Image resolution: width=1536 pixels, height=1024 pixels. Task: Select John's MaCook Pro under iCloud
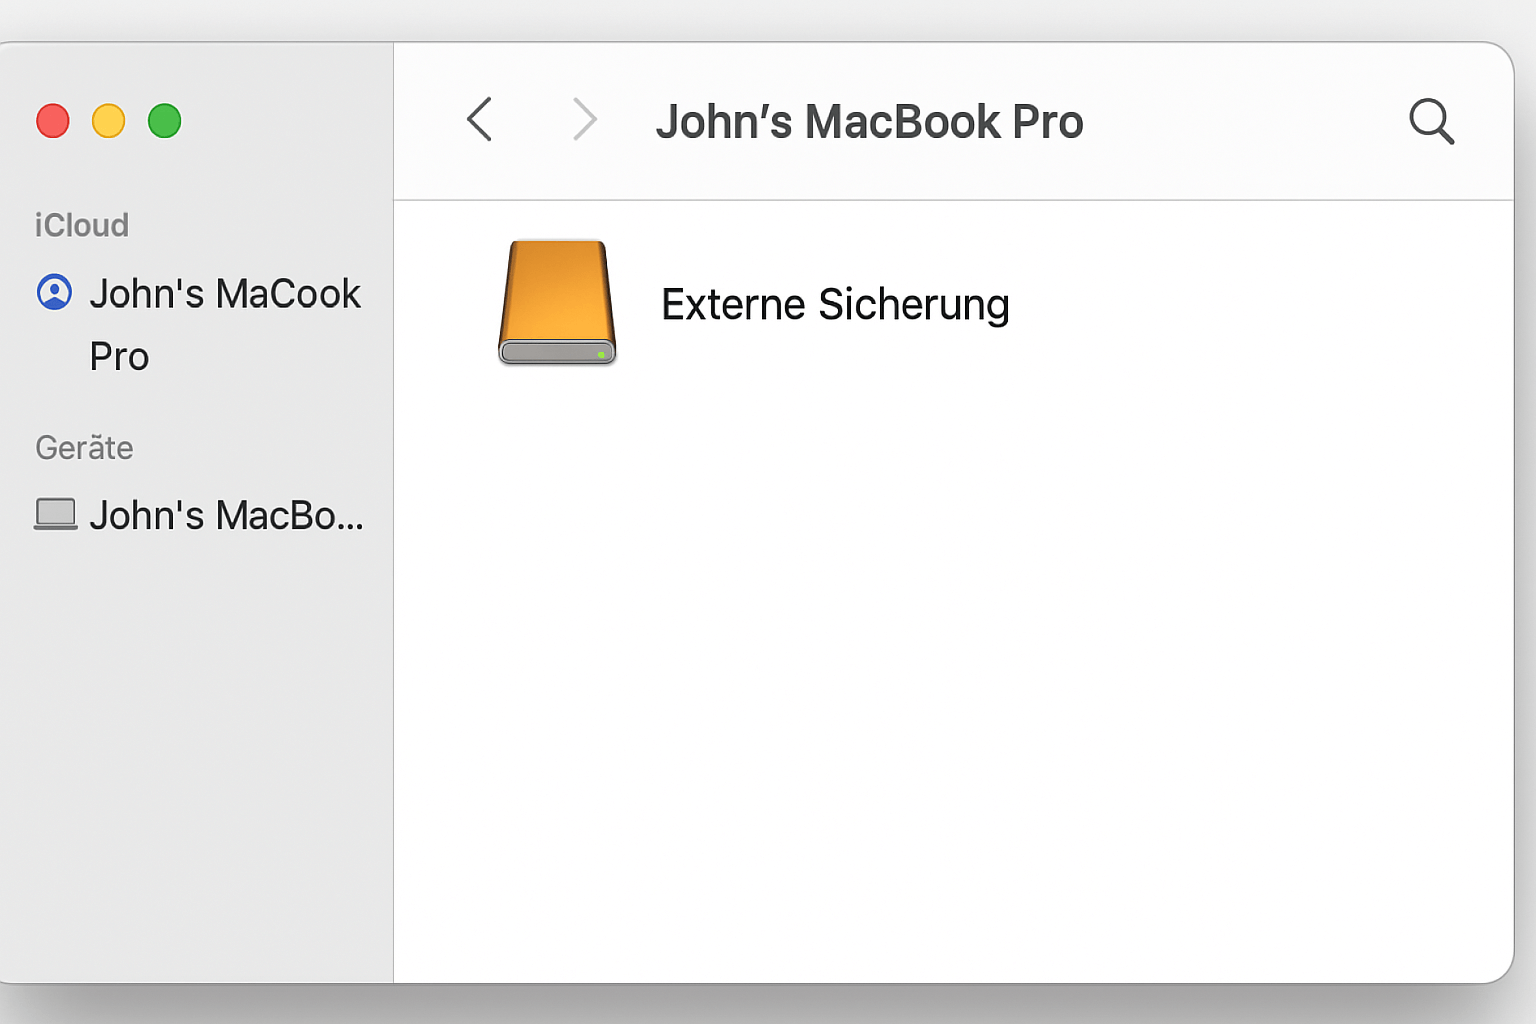pyautogui.click(x=225, y=325)
